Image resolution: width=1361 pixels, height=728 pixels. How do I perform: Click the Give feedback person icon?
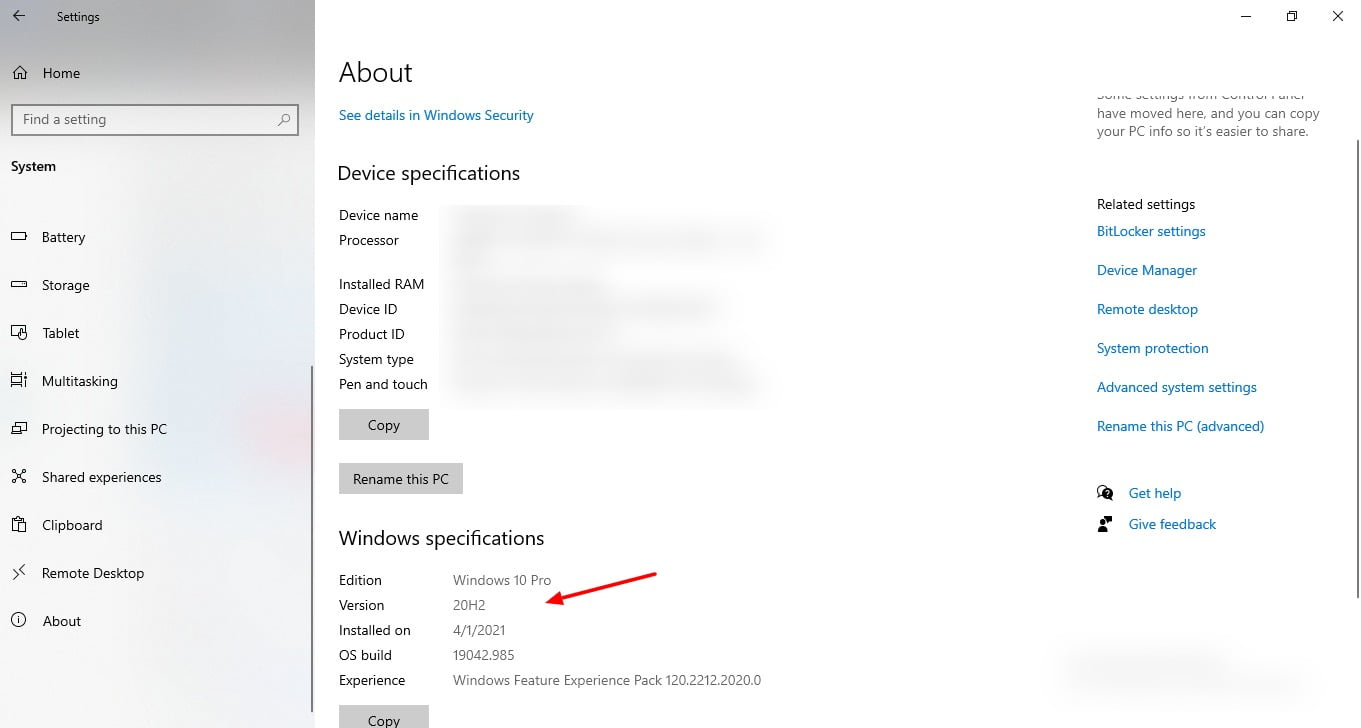click(1105, 524)
